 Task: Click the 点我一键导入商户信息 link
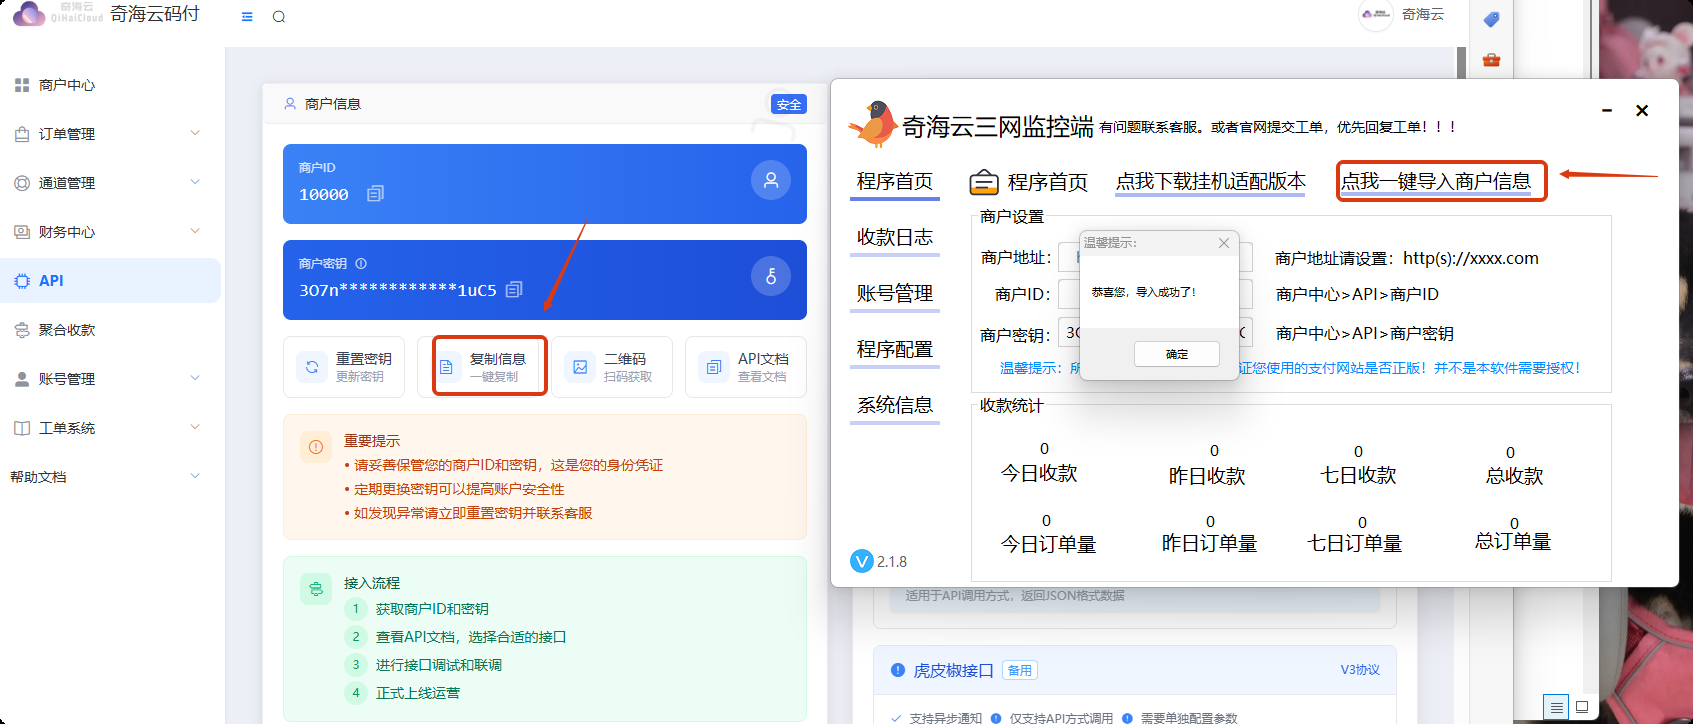tap(1436, 182)
